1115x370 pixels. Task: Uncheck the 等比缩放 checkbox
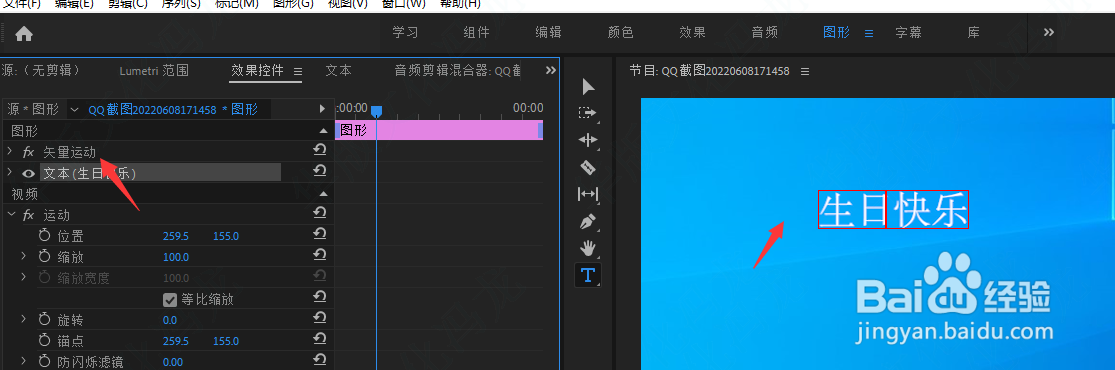pyautogui.click(x=169, y=300)
